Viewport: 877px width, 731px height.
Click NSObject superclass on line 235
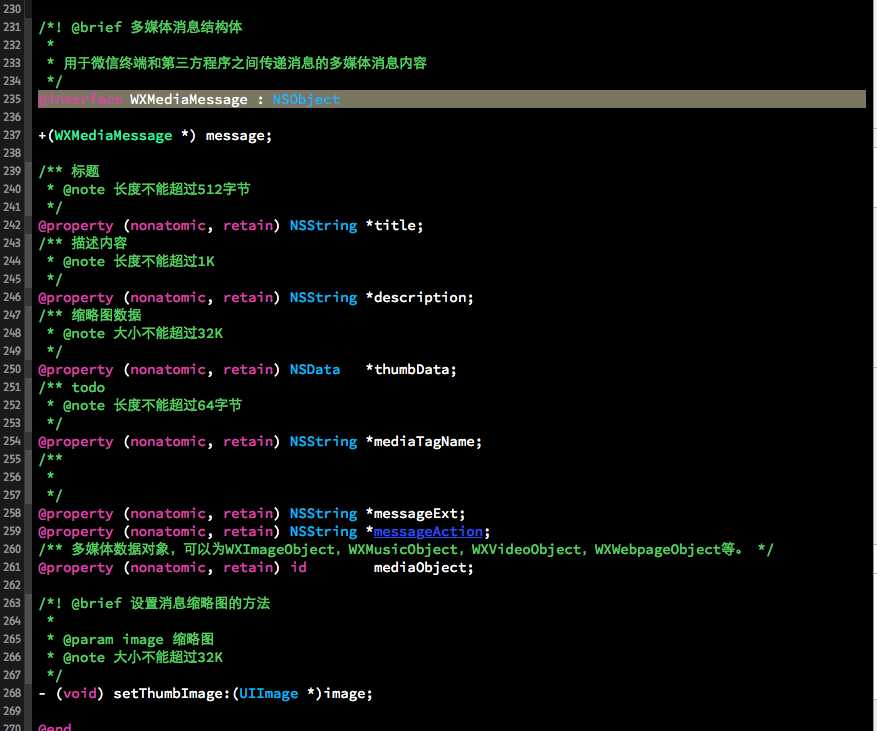click(x=306, y=100)
